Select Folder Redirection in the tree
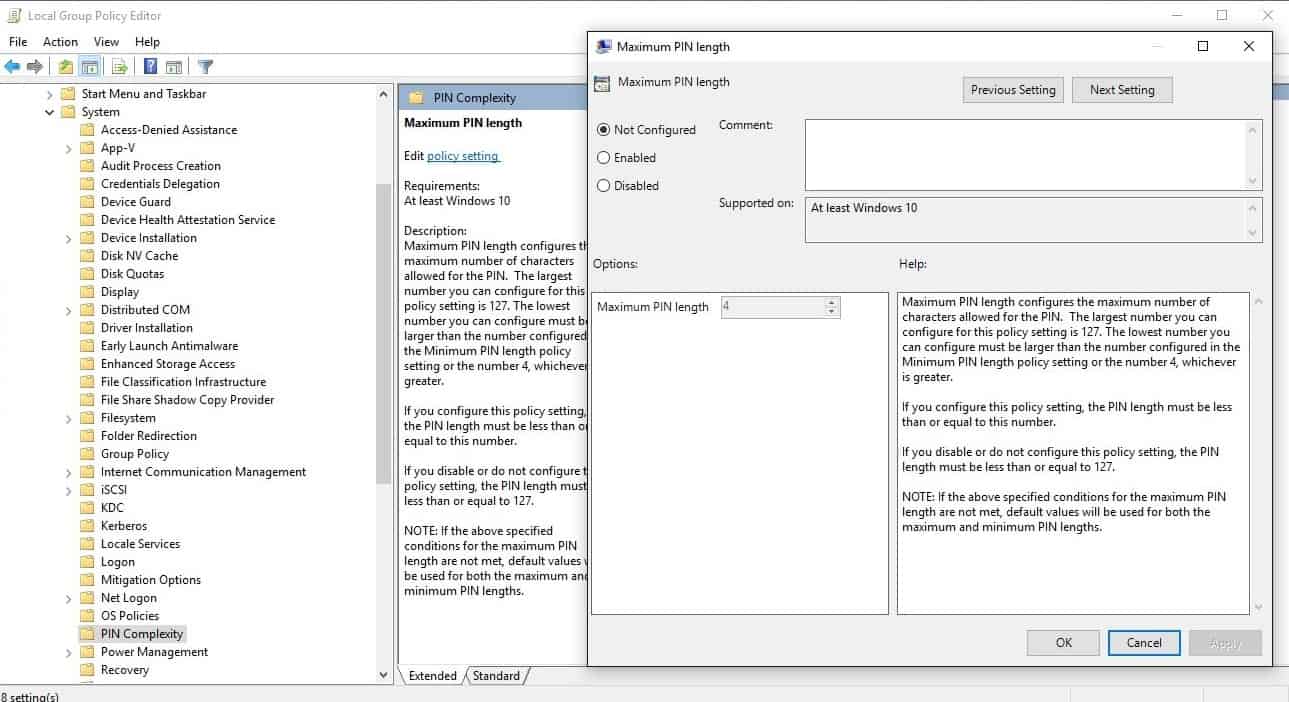The height and width of the screenshot is (702, 1289). pyautogui.click(x=149, y=436)
